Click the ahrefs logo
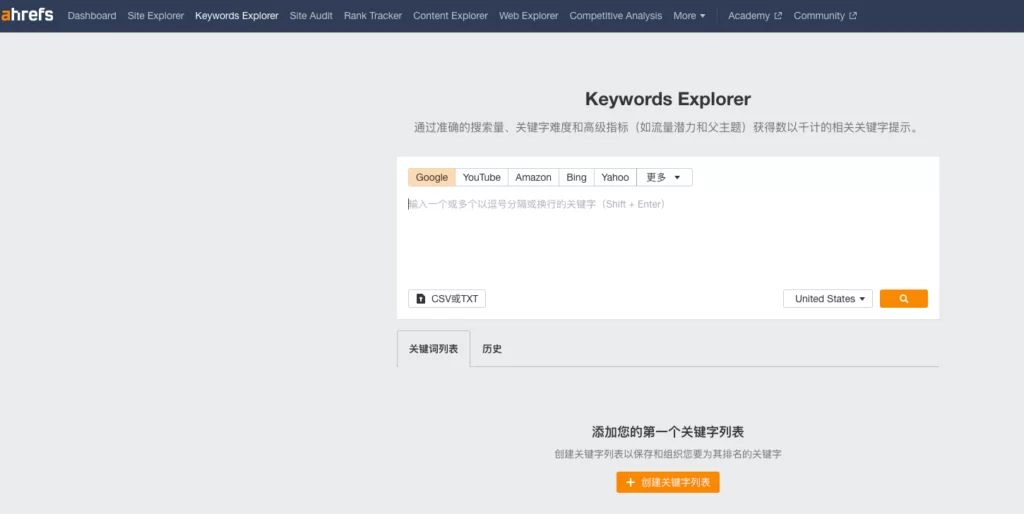This screenshot has height=514, width=1024. [27, 14]
